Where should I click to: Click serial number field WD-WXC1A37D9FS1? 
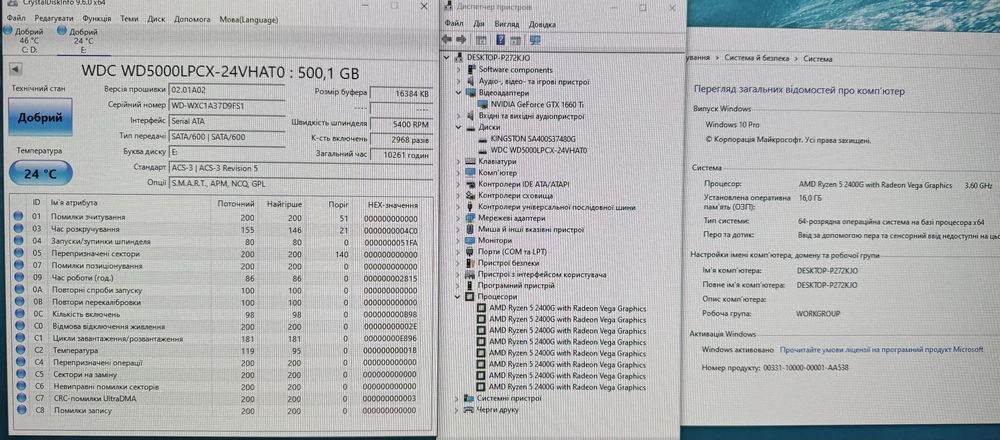click(x=226, y=105)
